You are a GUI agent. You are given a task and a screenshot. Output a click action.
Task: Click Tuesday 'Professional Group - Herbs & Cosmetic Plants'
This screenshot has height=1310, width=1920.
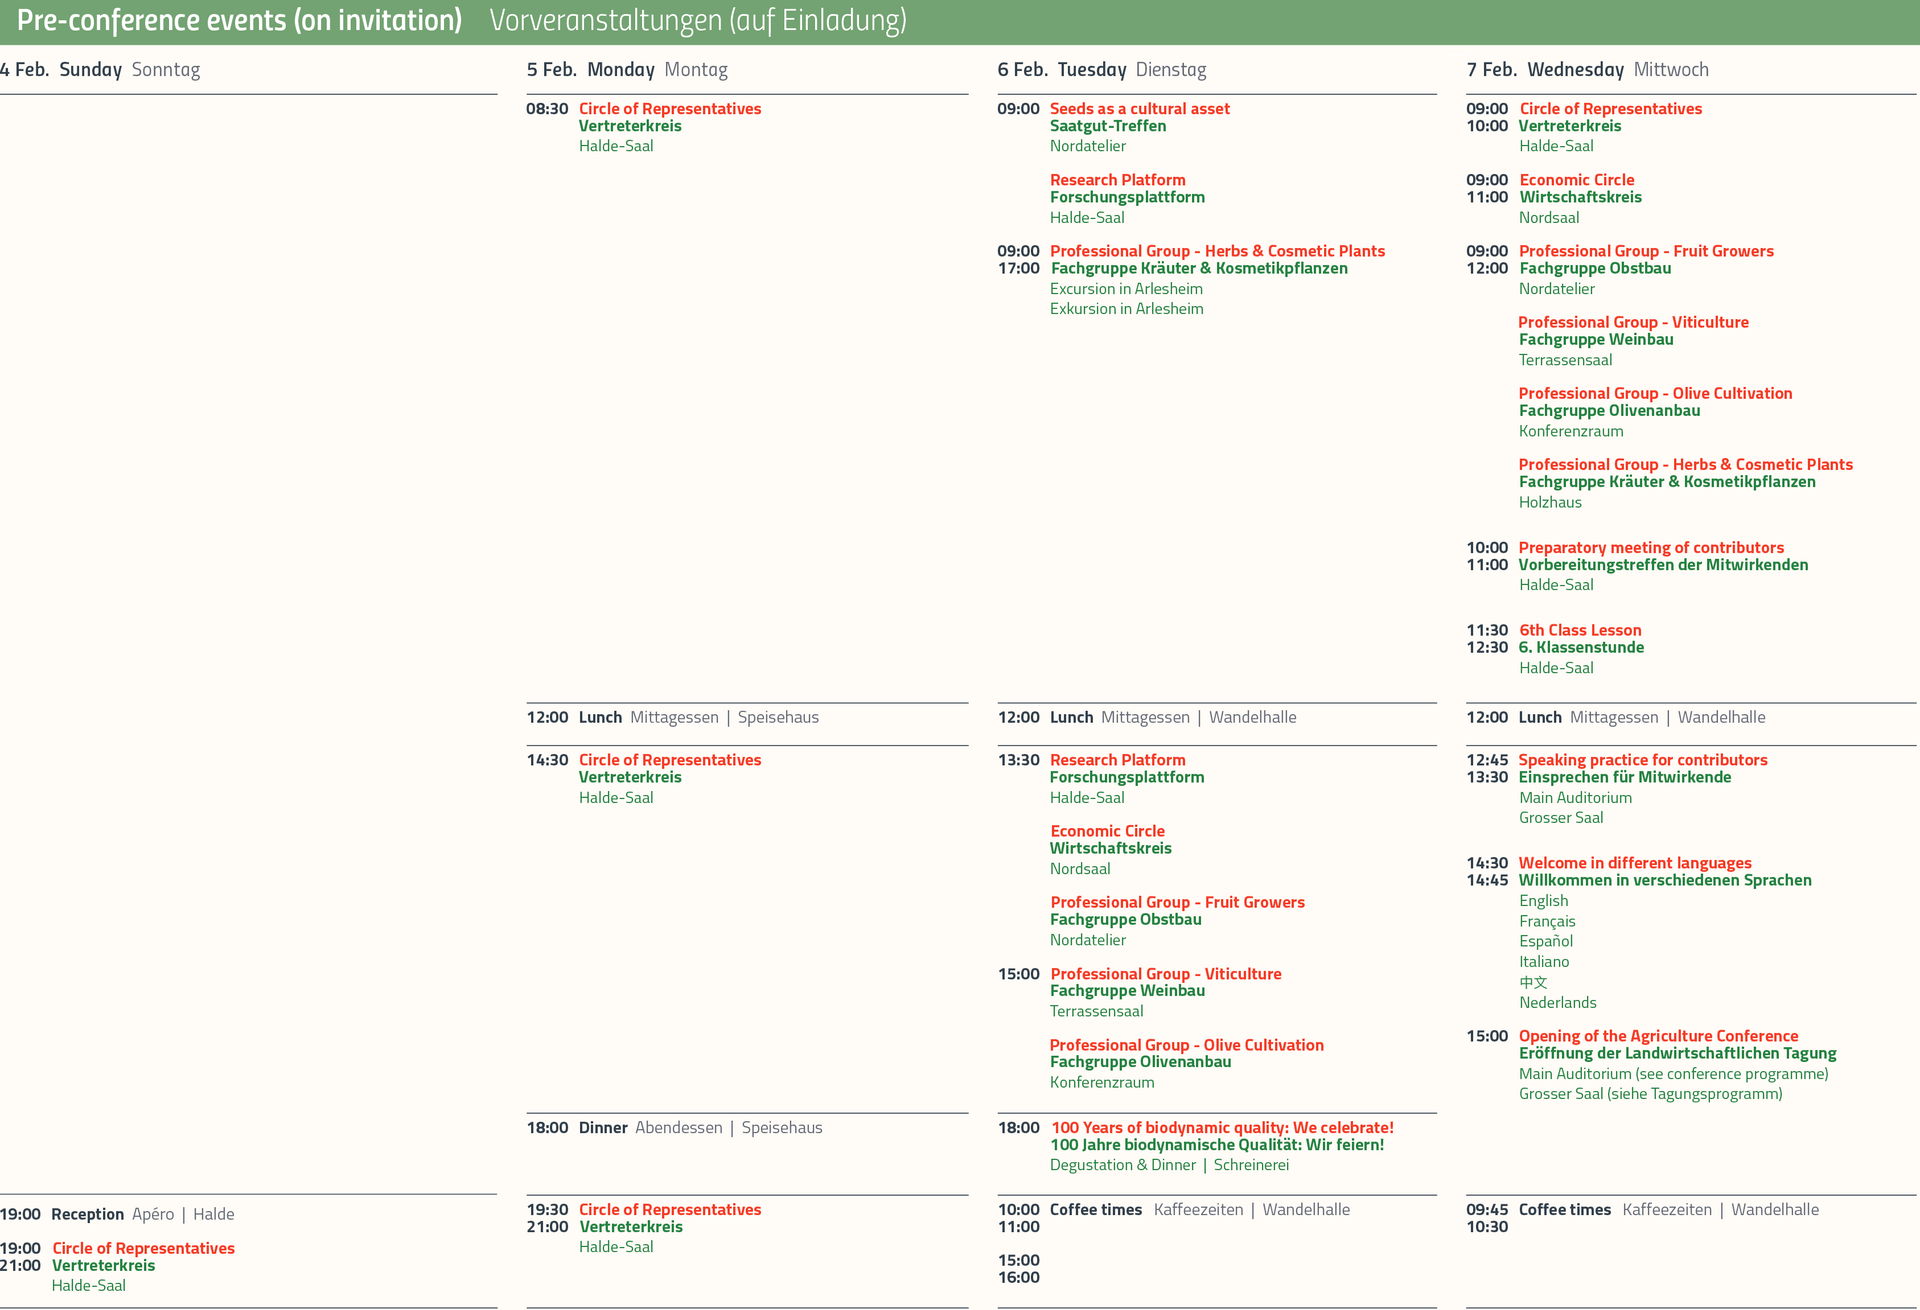click(1217, 251)
